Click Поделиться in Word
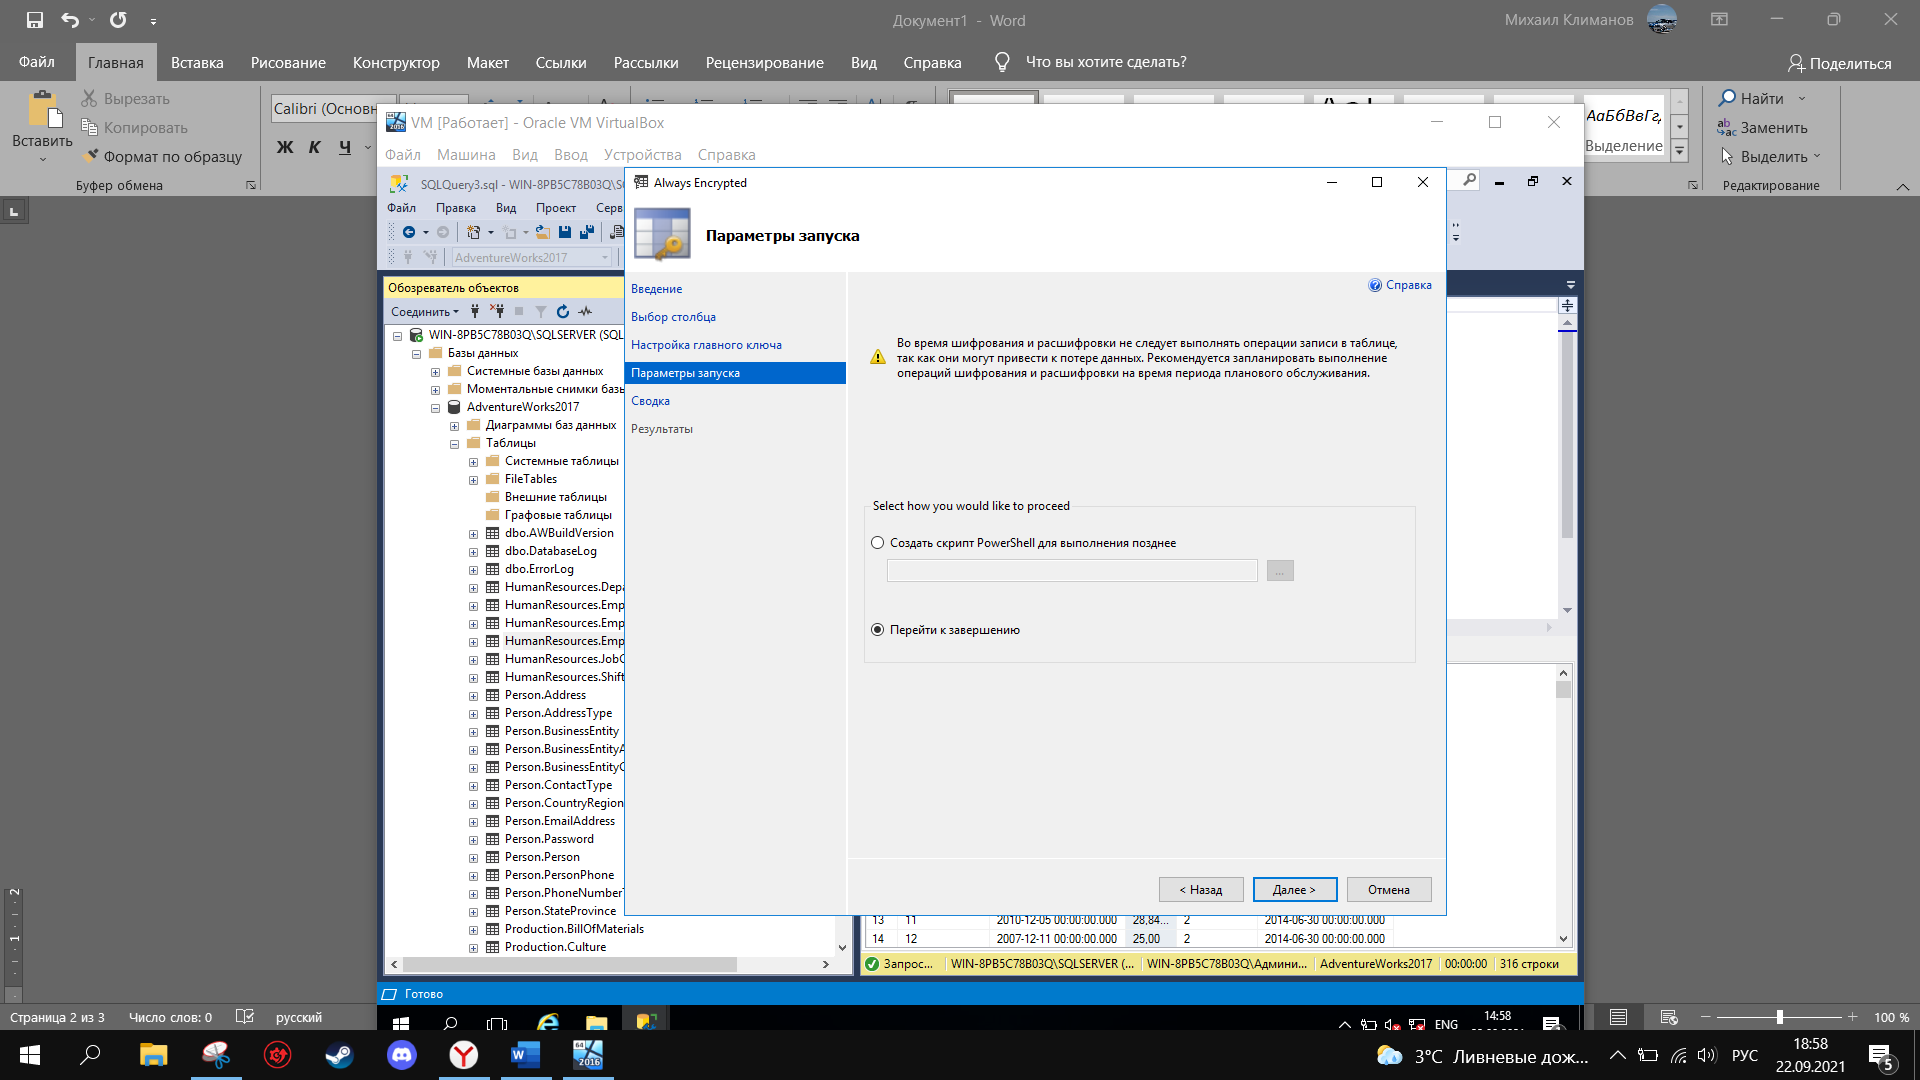This screenshot has height=1080, width=1920. click(1840, 63)
